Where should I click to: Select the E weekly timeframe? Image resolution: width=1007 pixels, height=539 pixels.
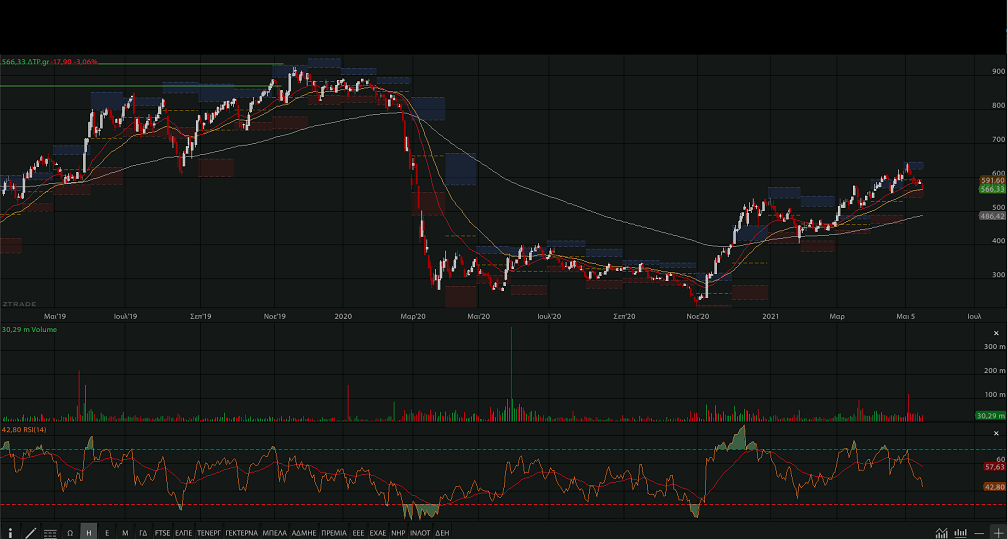coord(107,533)
